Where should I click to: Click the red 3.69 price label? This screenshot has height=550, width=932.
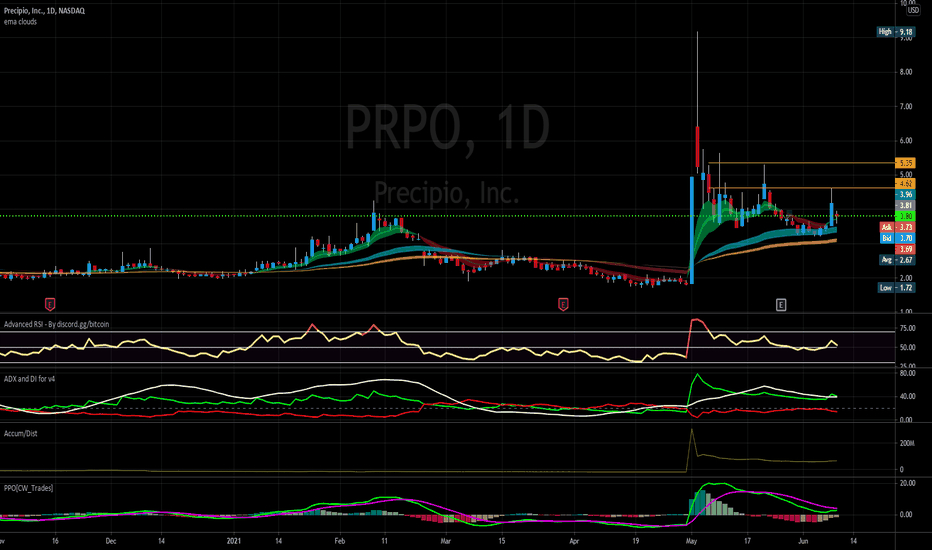(x=905, y=249)
